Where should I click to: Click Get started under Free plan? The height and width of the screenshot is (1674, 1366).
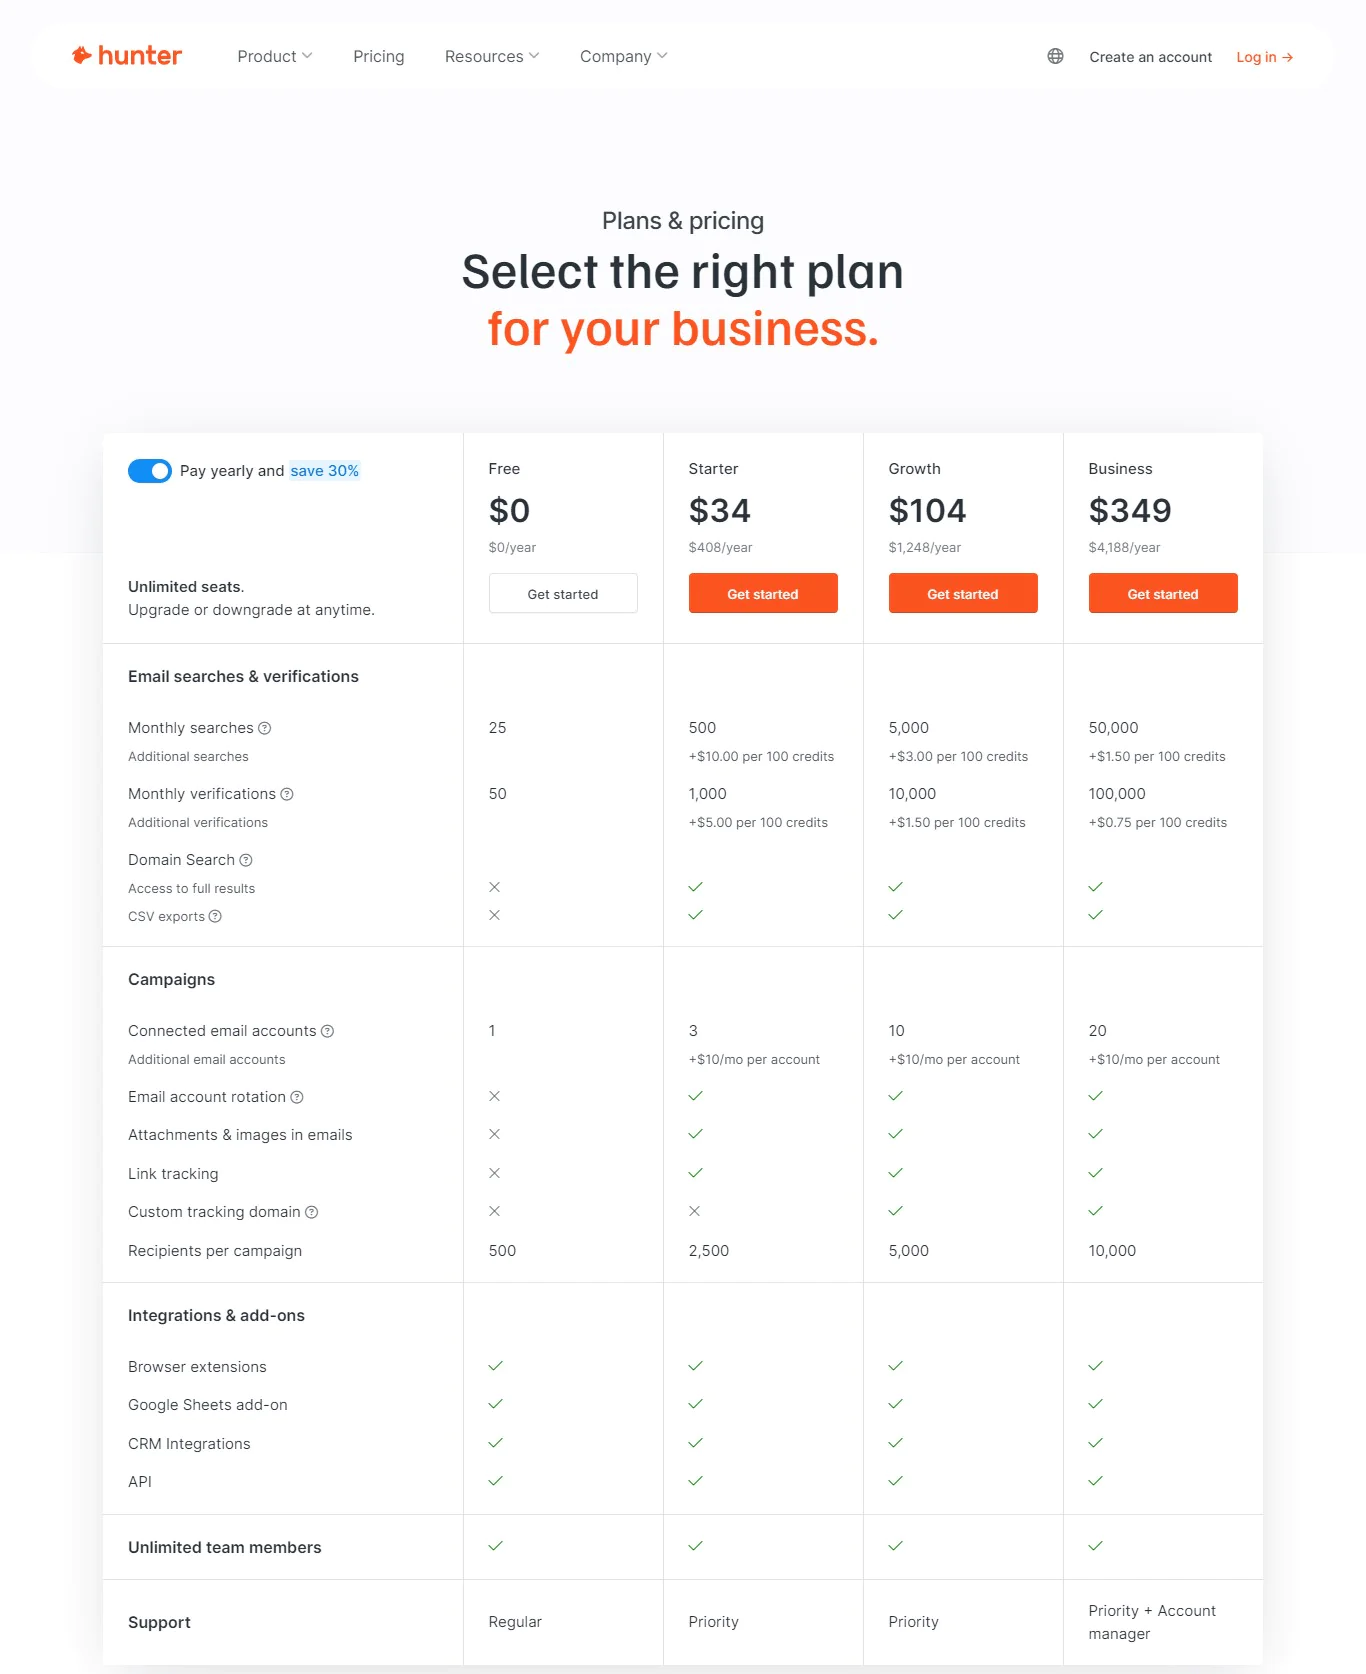tap(563, 594)
